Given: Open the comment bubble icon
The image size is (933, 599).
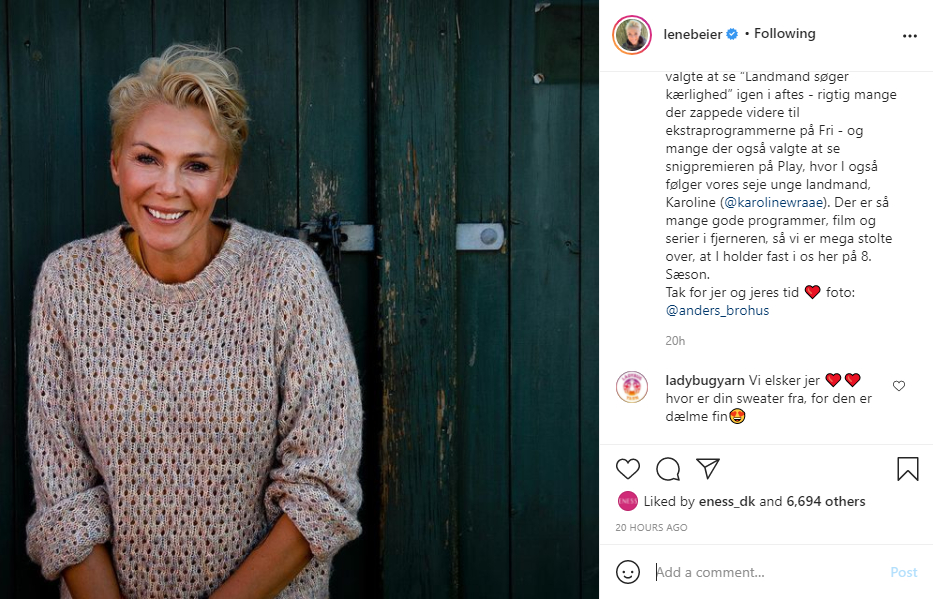Looking at the screenshot, I should 667,468.
